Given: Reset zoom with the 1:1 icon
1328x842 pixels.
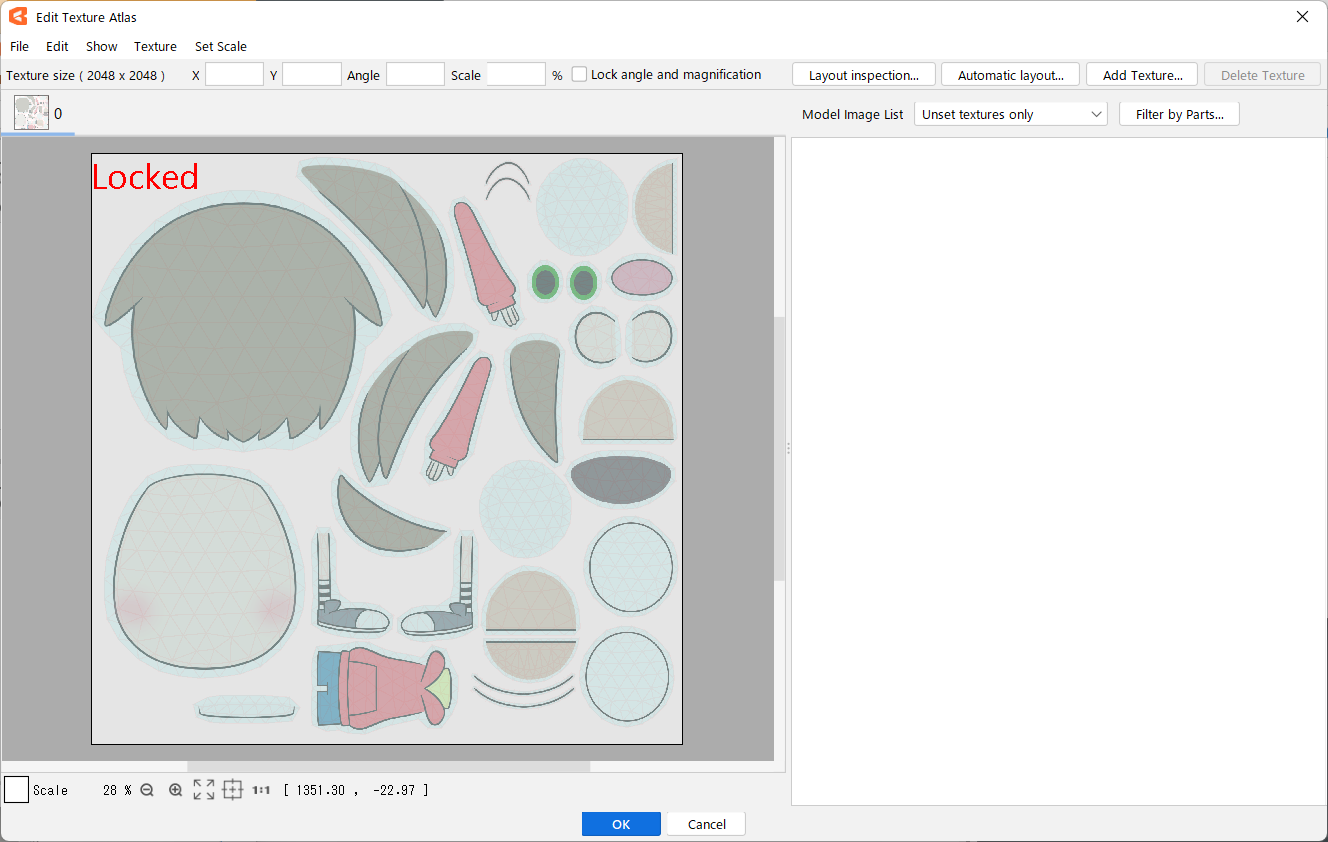Looking at the screenshot, I should point(261,790).
